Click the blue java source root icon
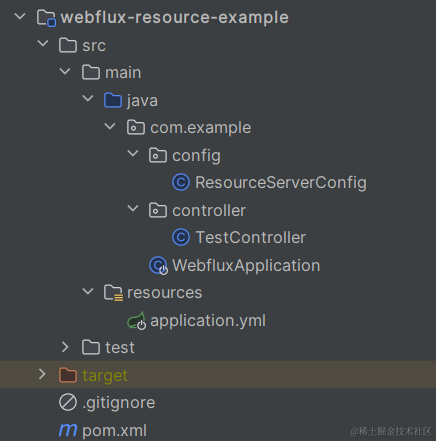The image size is (436, 441). click(113, 100)
